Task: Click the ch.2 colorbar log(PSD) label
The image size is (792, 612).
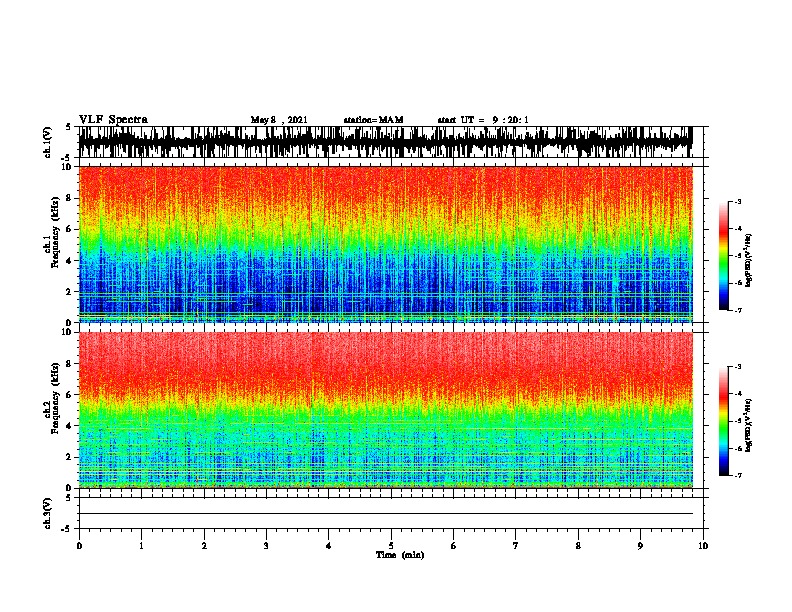Action: pyautogui.click(x=749, y=425)
